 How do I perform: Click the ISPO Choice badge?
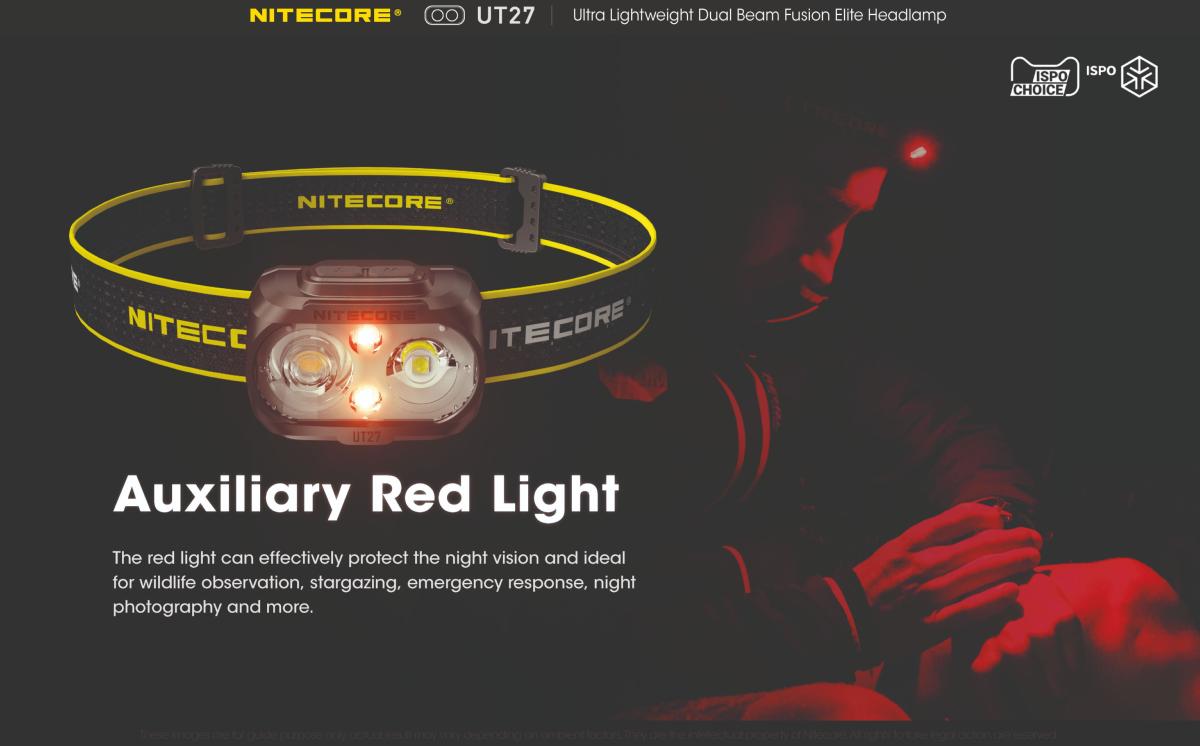coord(1044,77)
